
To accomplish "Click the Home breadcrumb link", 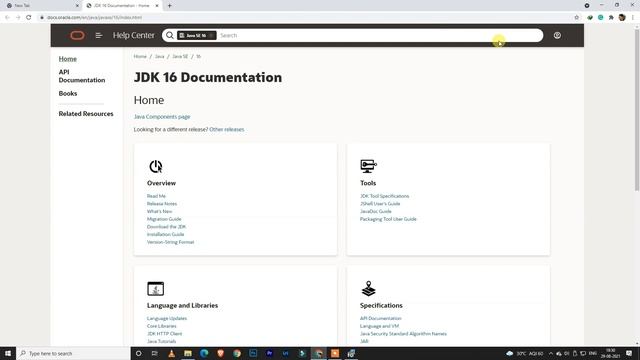I will point(140,57).
